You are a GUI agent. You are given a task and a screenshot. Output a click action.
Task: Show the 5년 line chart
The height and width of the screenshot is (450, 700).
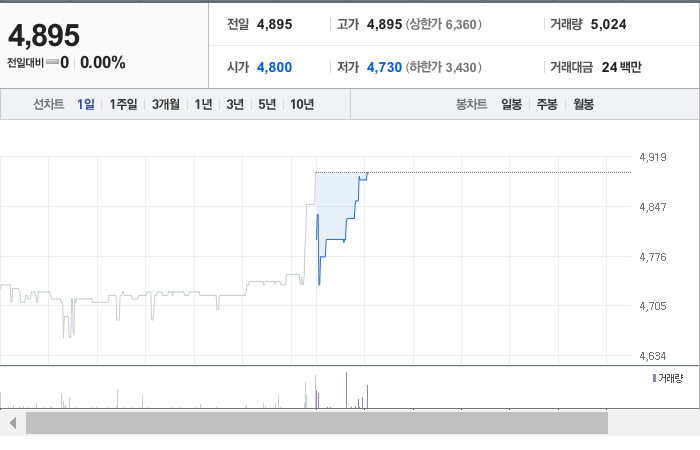[x=267, y=104]
